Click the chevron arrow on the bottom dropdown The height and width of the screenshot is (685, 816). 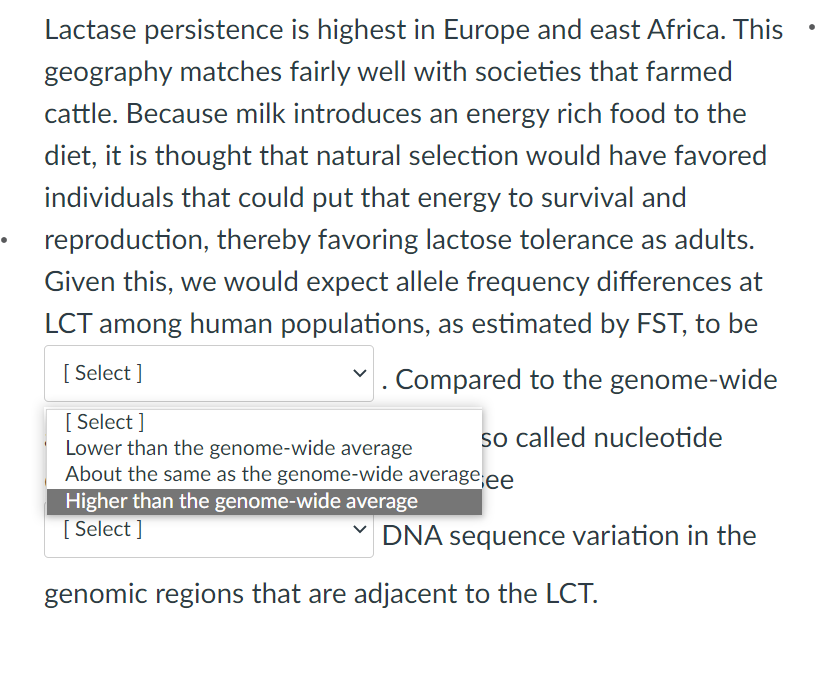tap(359, 529)
